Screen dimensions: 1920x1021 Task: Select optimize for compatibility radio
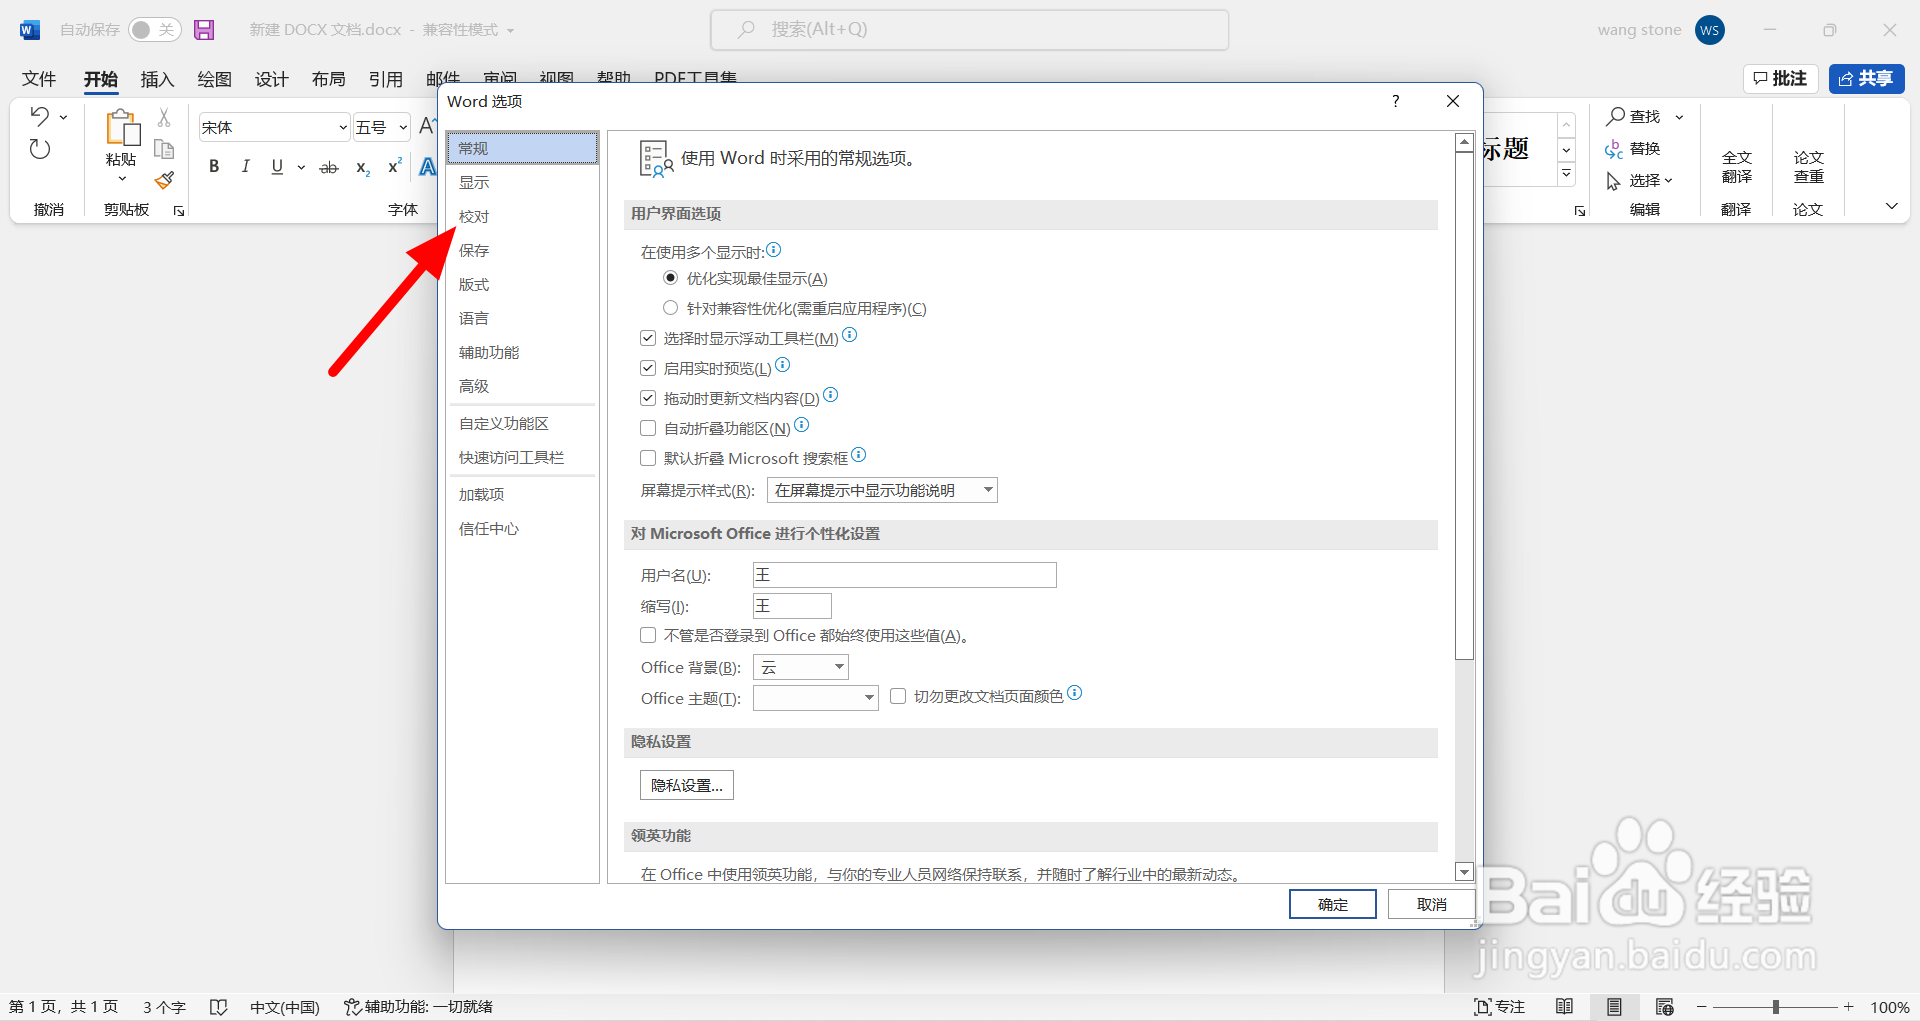(671, 307)
